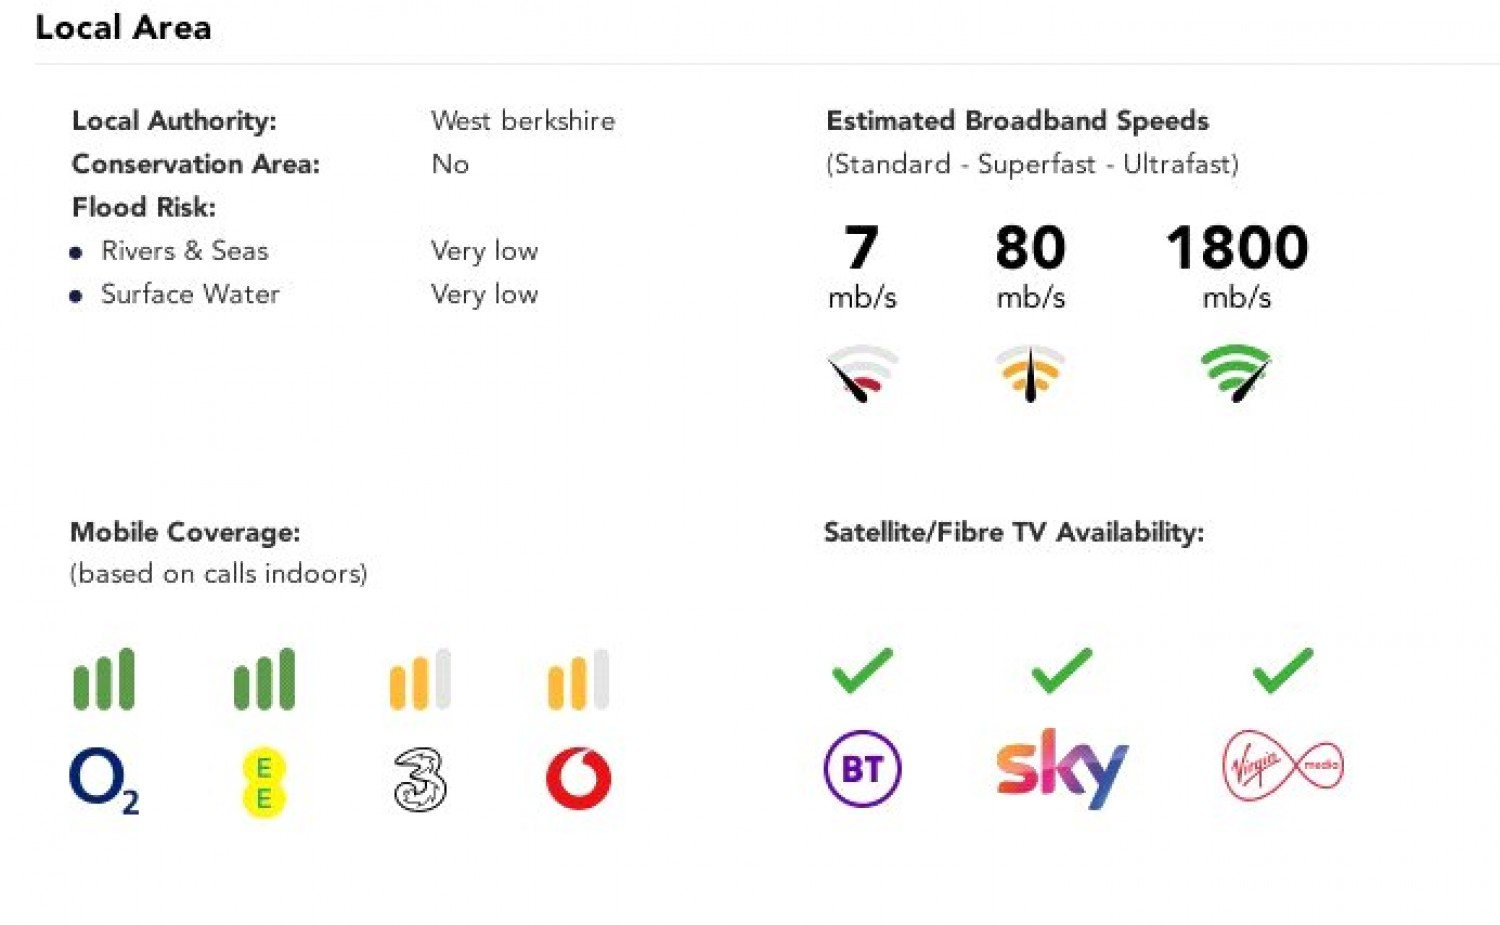Click the Virgin Media logo
This screenshot has width=1500, height=925.
tap(1283, 767)
